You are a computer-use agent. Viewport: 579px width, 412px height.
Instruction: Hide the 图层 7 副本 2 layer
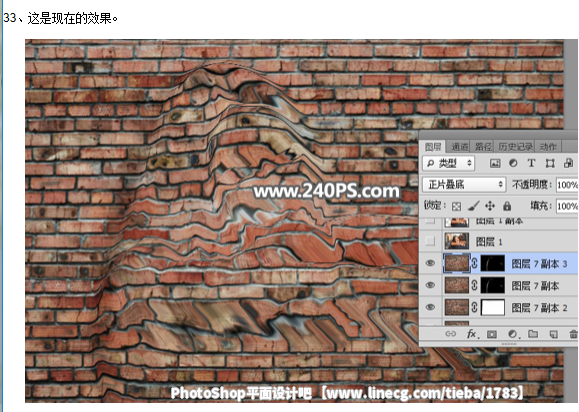click(x=430, y=307)
